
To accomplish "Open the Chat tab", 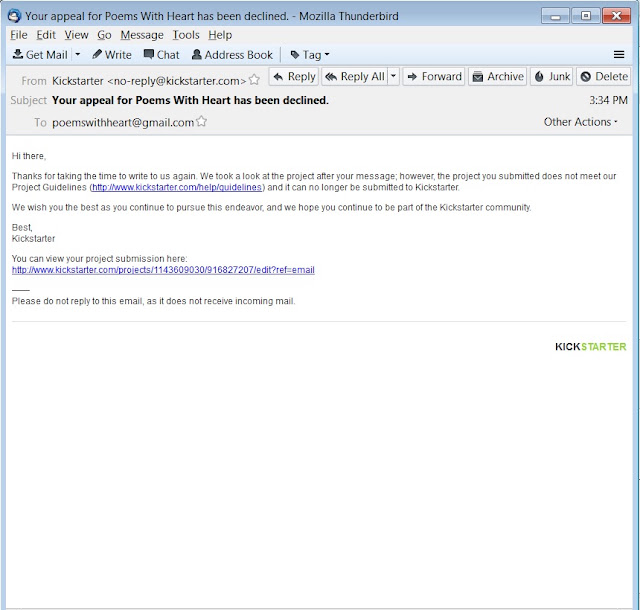I will [162, 55].
